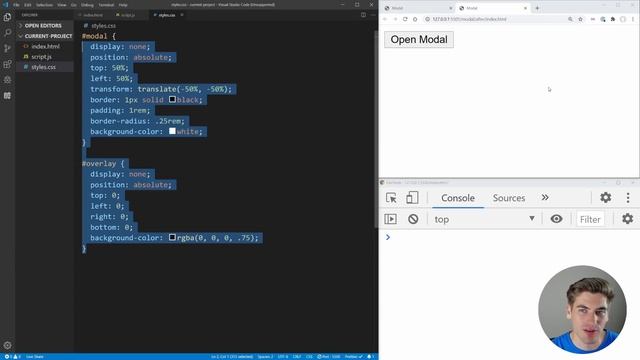The width and height of the screenshot is (640, 360).
Task: Open script.js in the explorer
Action: (x=41, y=57)
